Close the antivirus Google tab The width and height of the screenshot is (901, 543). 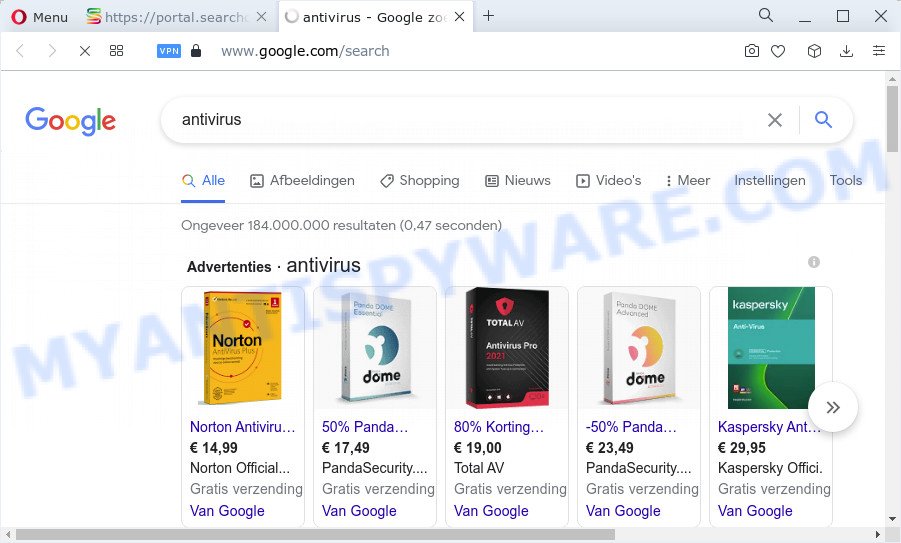(460, 17)
